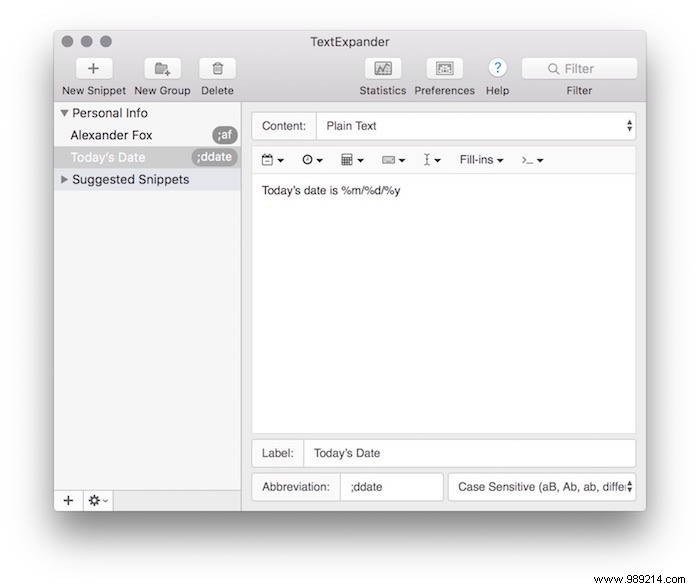This screenshot has height=588, width=700.
Task: Open the cursor position macro dropdown
Action: (432, 160)
